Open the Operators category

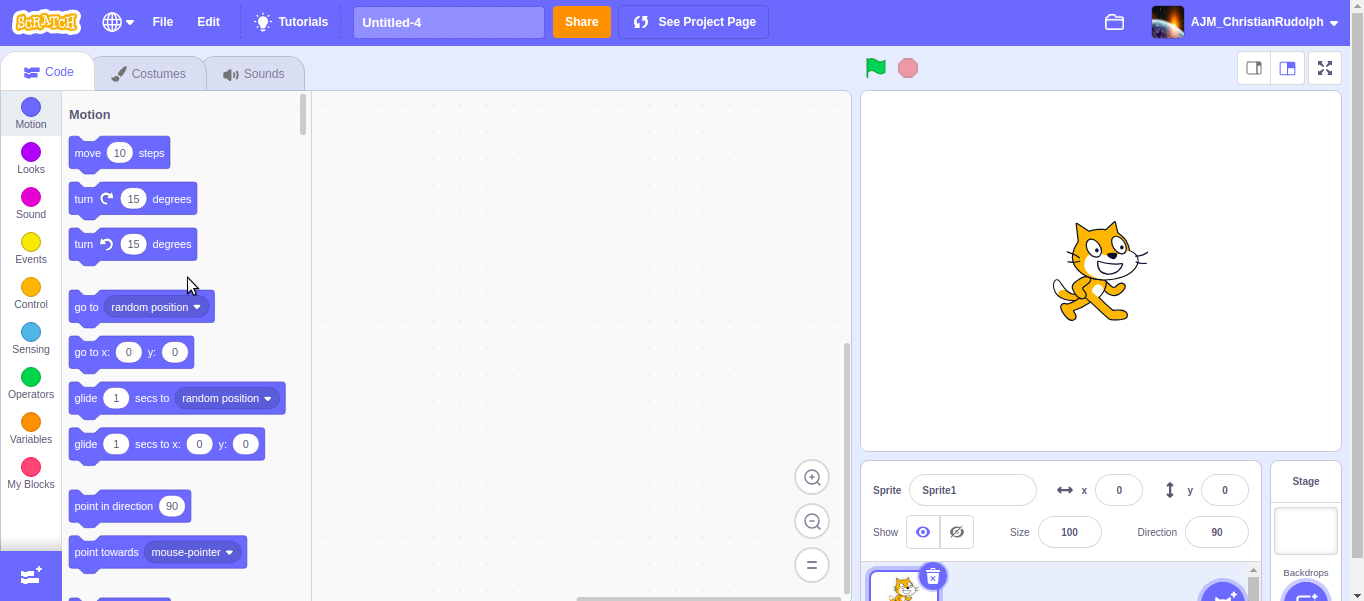(30, 383)
